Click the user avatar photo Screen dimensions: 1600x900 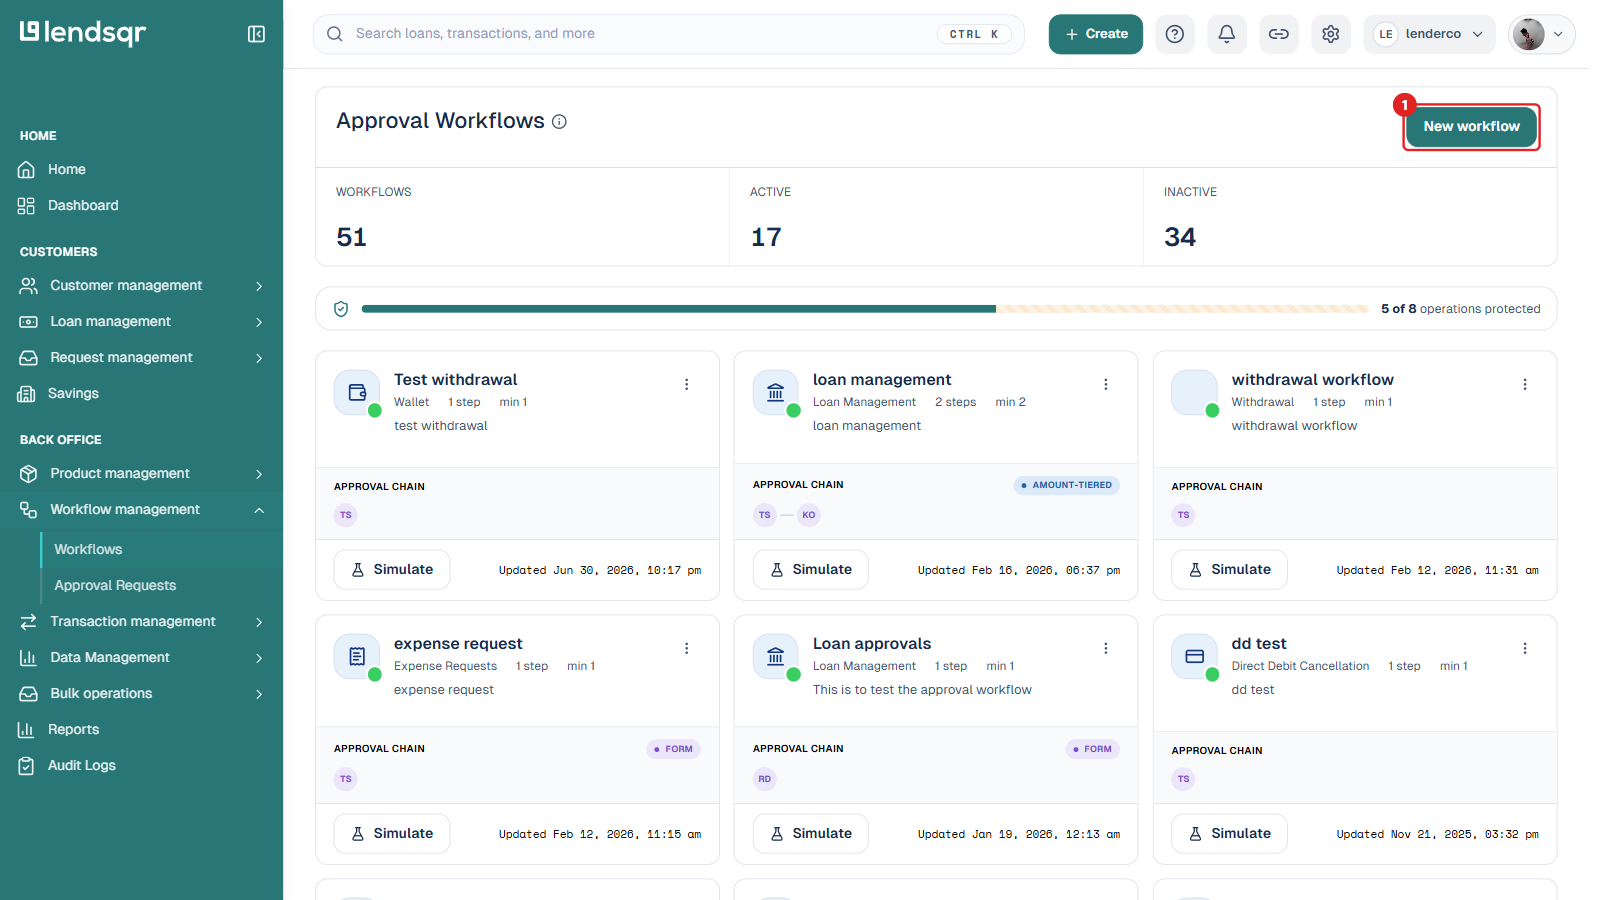click(x=1528, y=34)
